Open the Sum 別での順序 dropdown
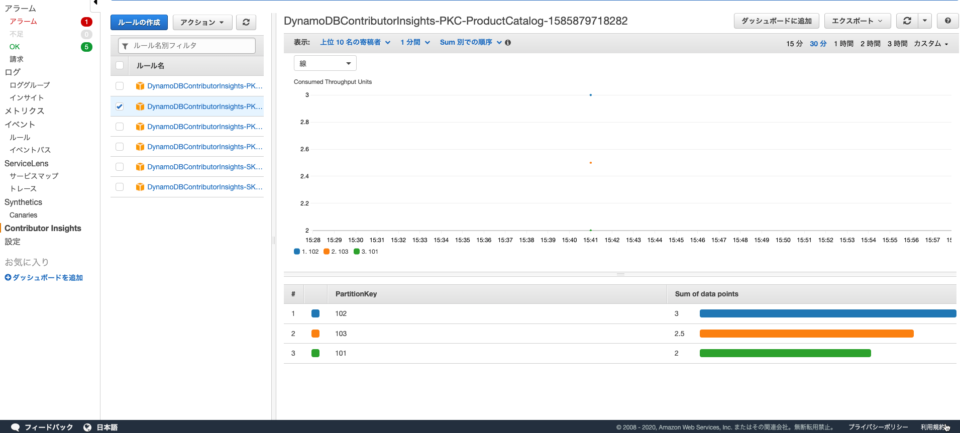Viewport: 960px width, 433px height. 471,43
